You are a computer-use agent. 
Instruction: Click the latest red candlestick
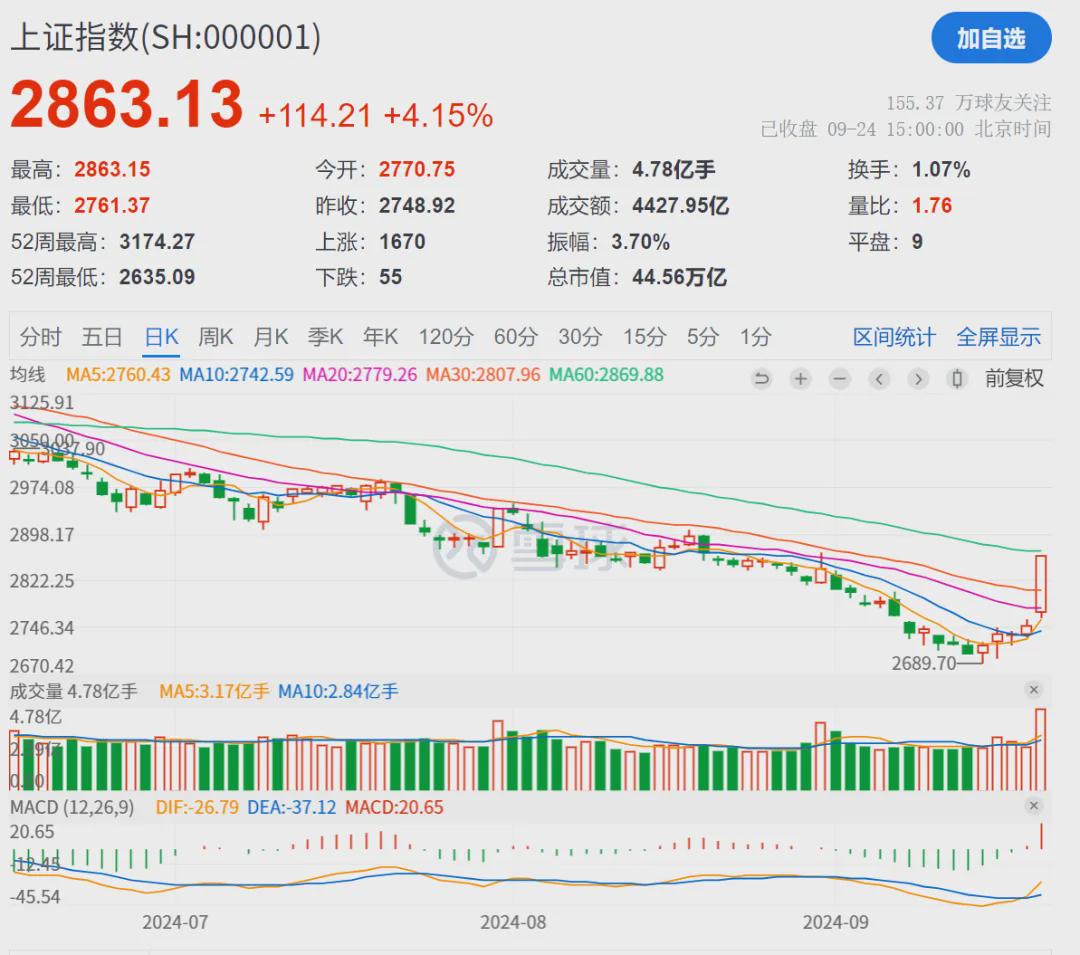point(1040,584)
